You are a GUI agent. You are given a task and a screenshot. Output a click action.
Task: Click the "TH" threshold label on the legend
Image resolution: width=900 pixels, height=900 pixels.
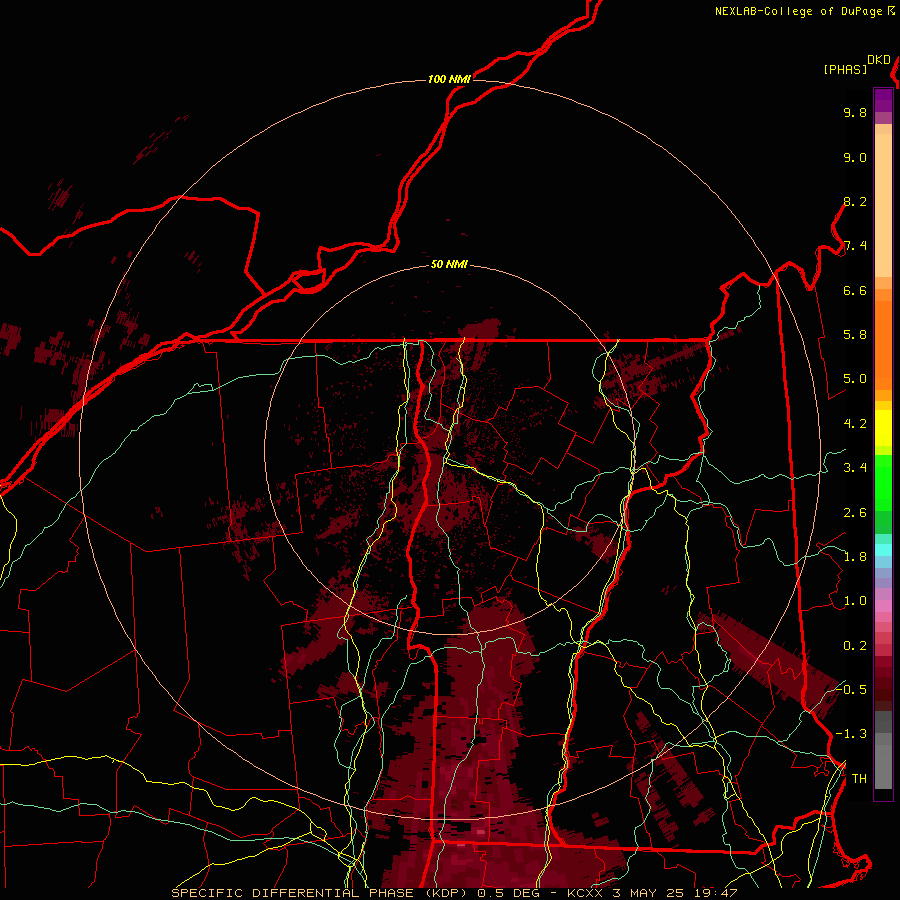click(859, 779)
